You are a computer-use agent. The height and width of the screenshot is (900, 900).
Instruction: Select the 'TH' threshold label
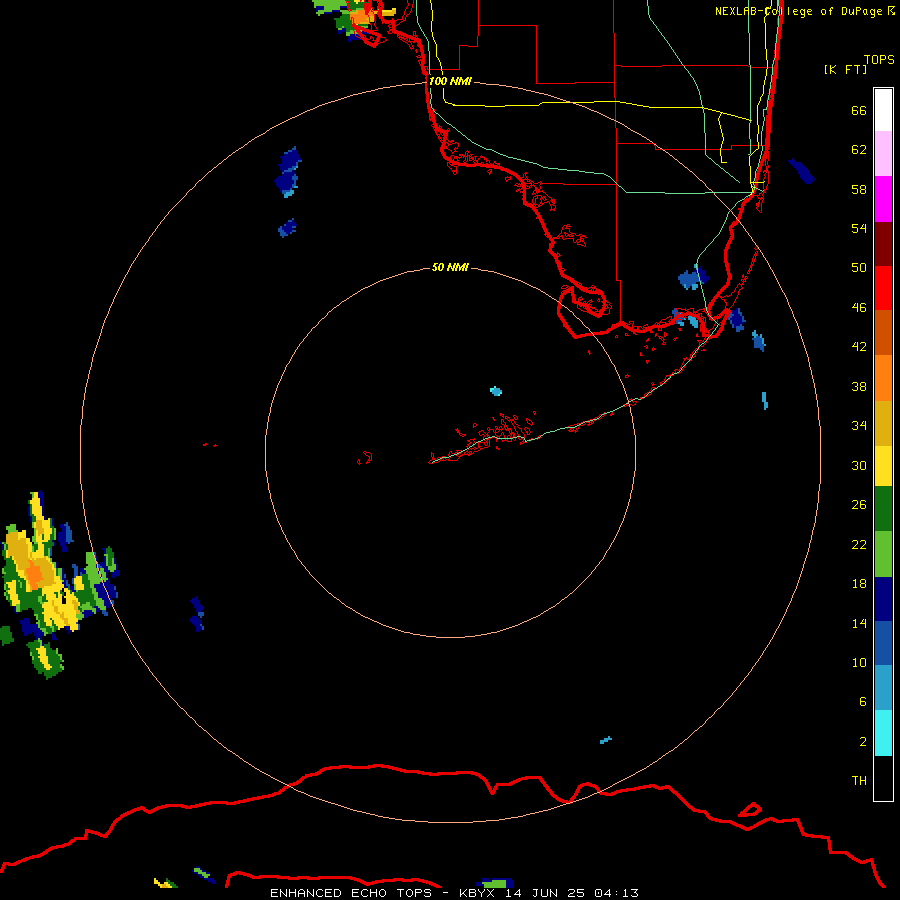point(859,781)
